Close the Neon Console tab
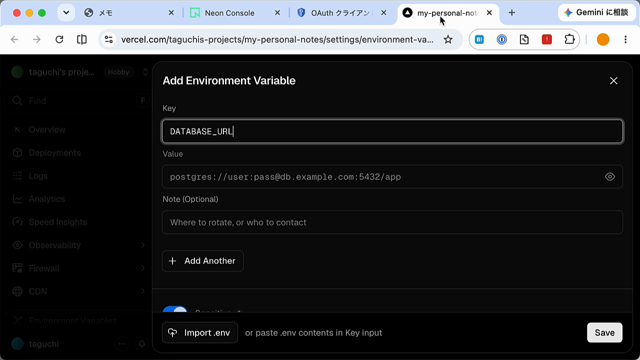640x360 pixels. [277, 13]
